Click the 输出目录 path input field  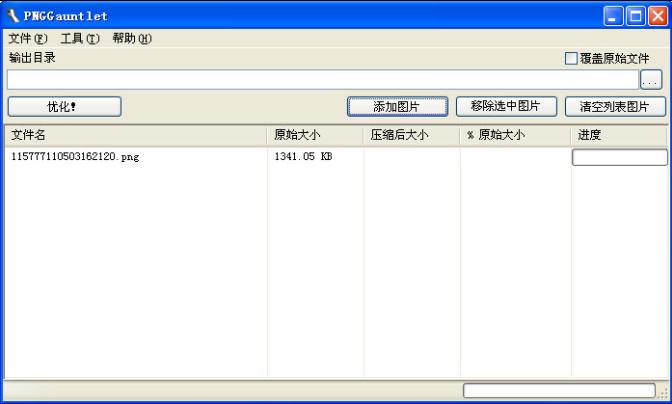click(321, 80)
